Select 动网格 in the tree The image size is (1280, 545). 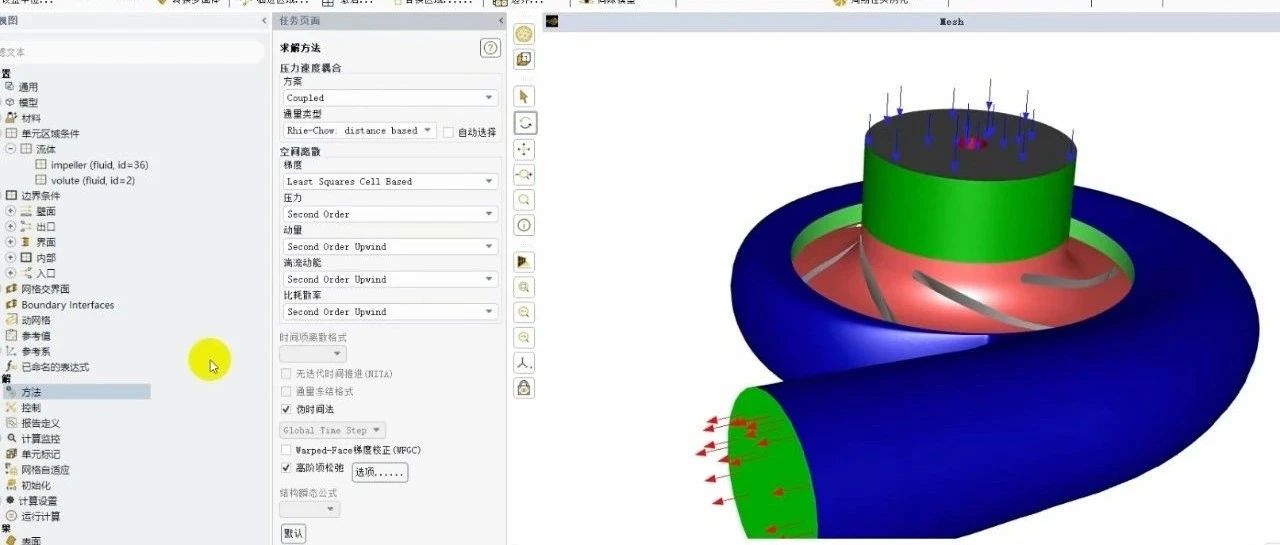36,320
